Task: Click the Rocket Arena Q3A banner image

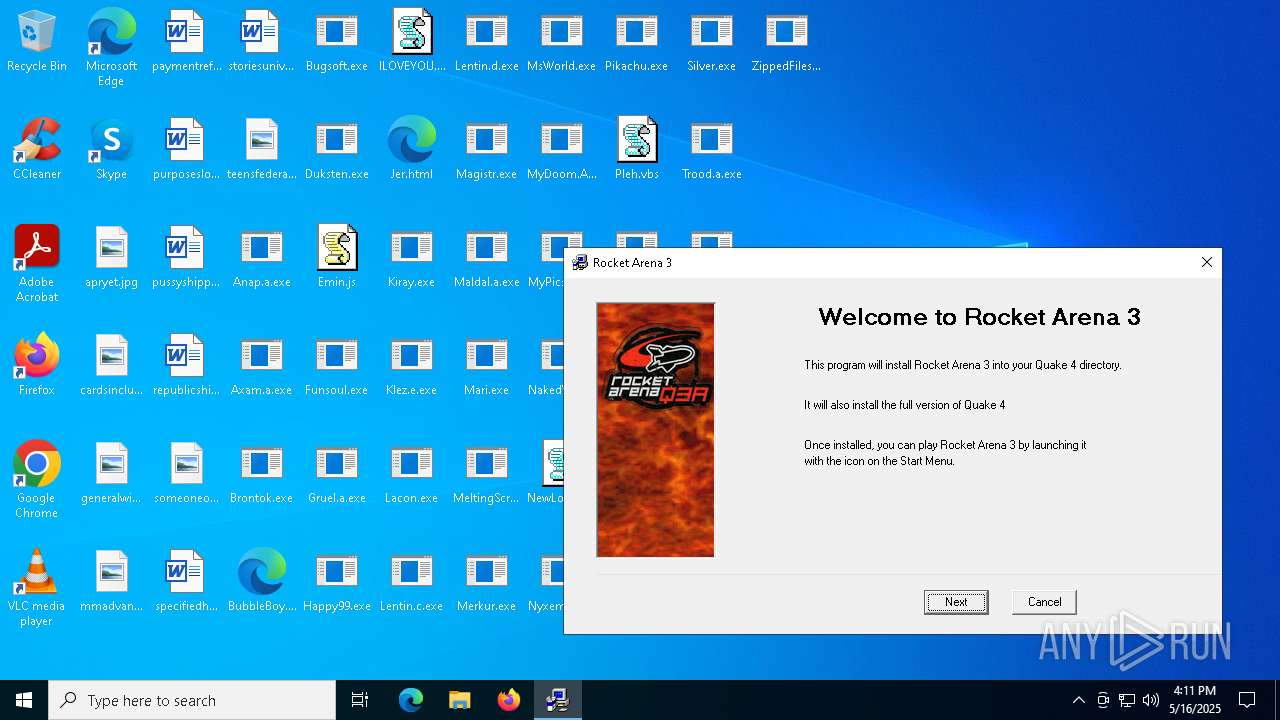Action: tap(655, 430)
